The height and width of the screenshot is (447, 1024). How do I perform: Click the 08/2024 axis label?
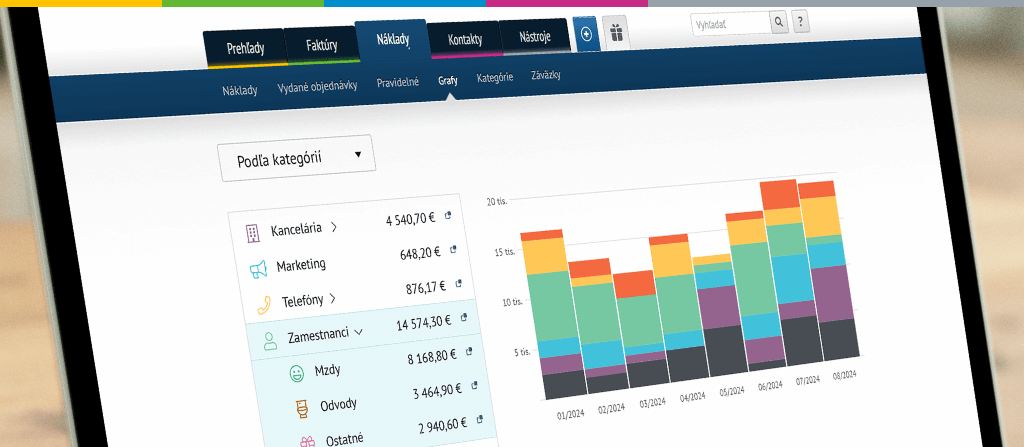844,376
